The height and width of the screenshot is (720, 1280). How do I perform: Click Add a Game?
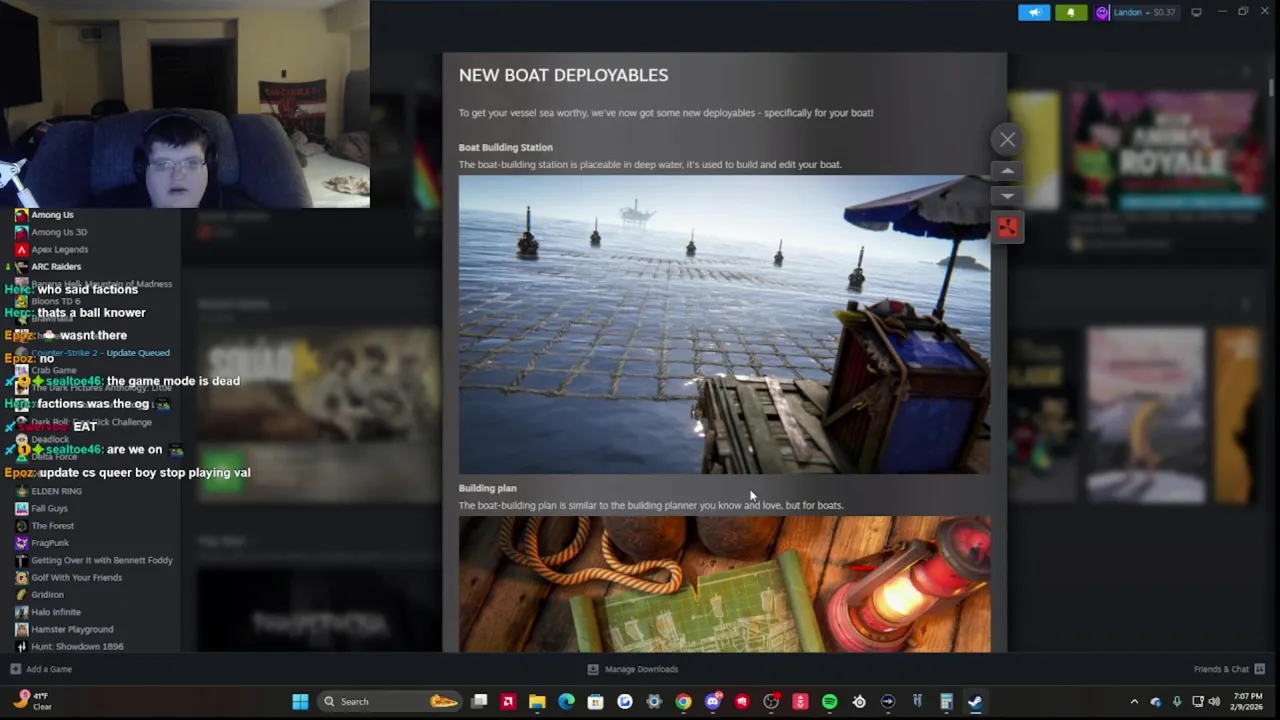(41, 669)
